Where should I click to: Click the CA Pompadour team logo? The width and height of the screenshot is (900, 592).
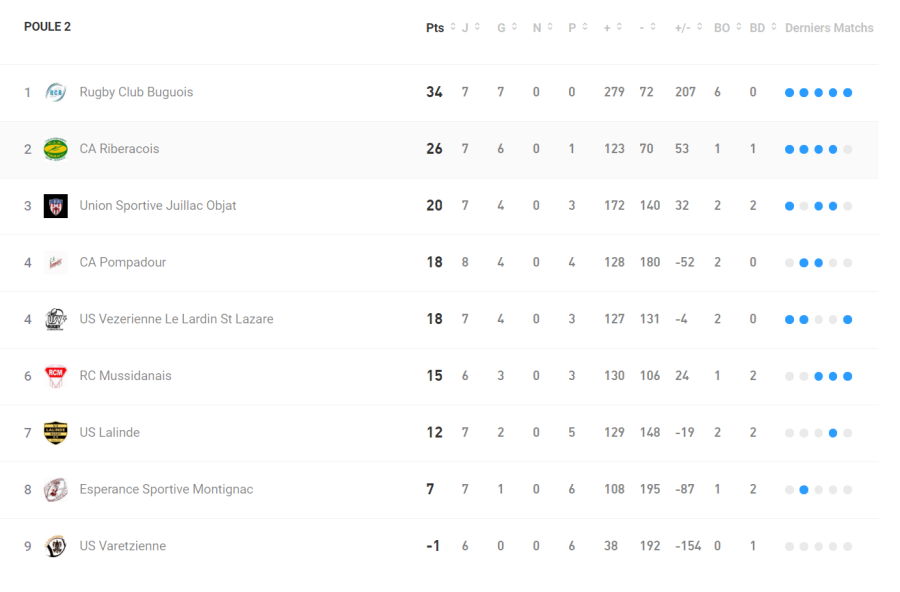tap(56, 263)
